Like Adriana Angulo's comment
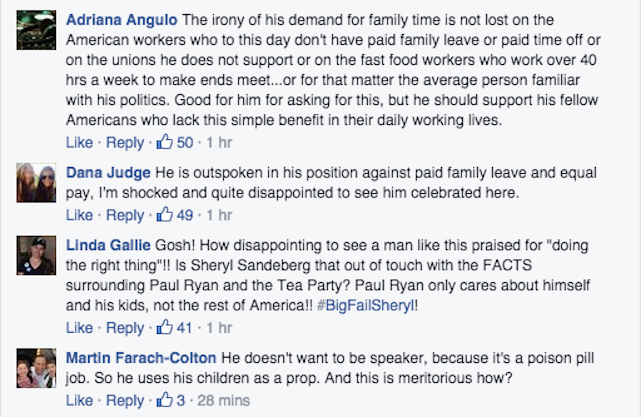 click(x=79, y=142)
